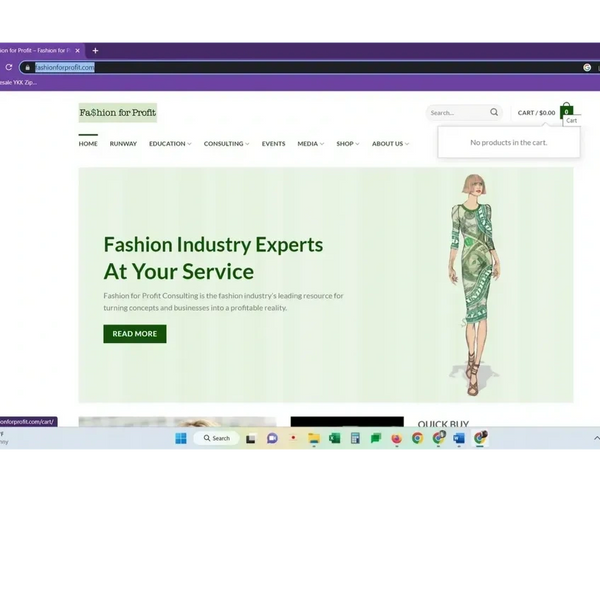The image size is (600, 600).
Task: Click the site Search field
Action: coord(457,112)
